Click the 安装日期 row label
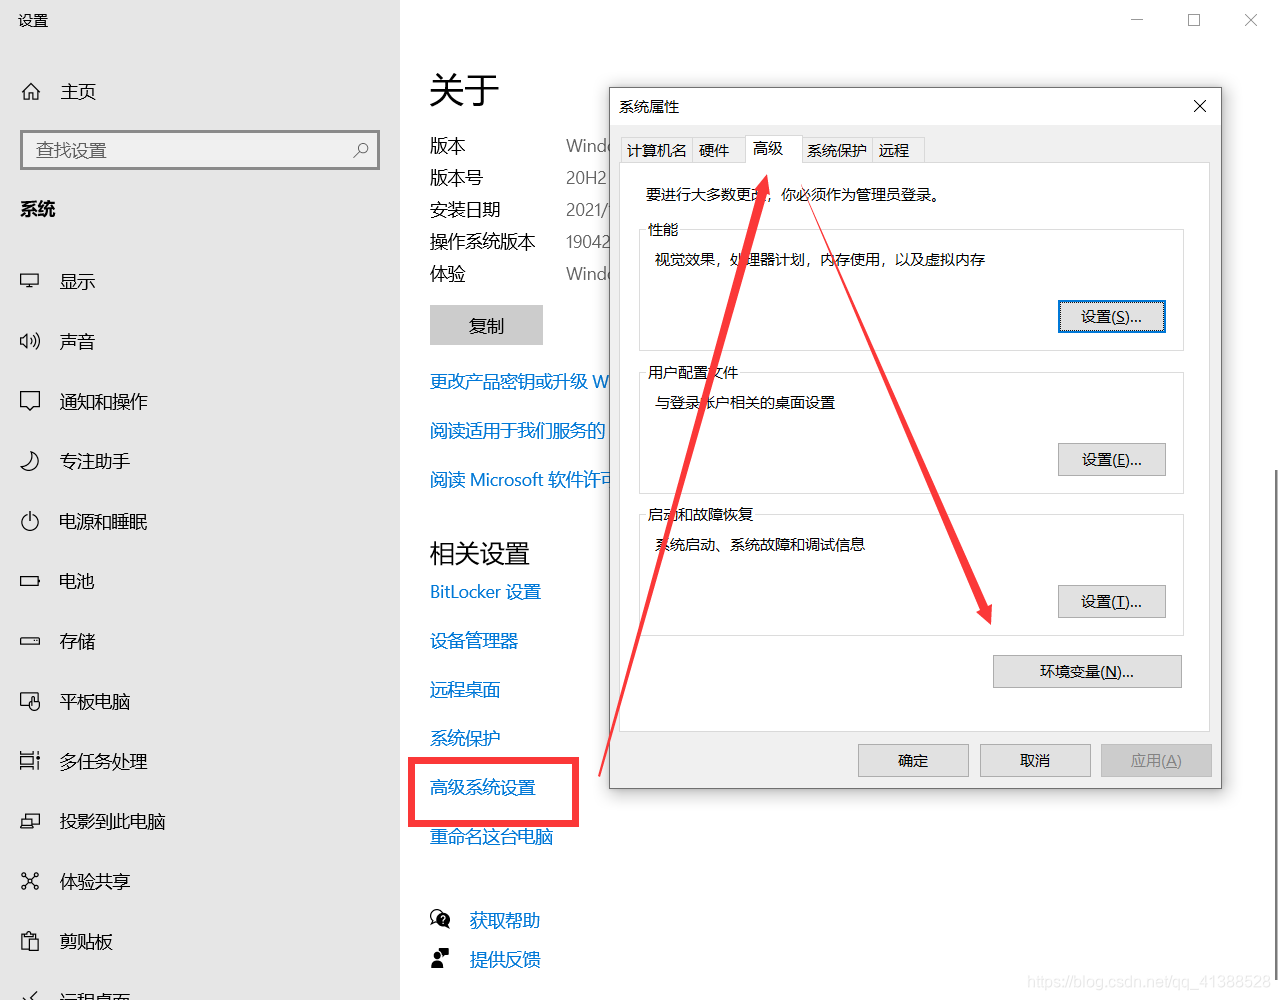Screen dimensions: 1280x1000 click(465, 210)
